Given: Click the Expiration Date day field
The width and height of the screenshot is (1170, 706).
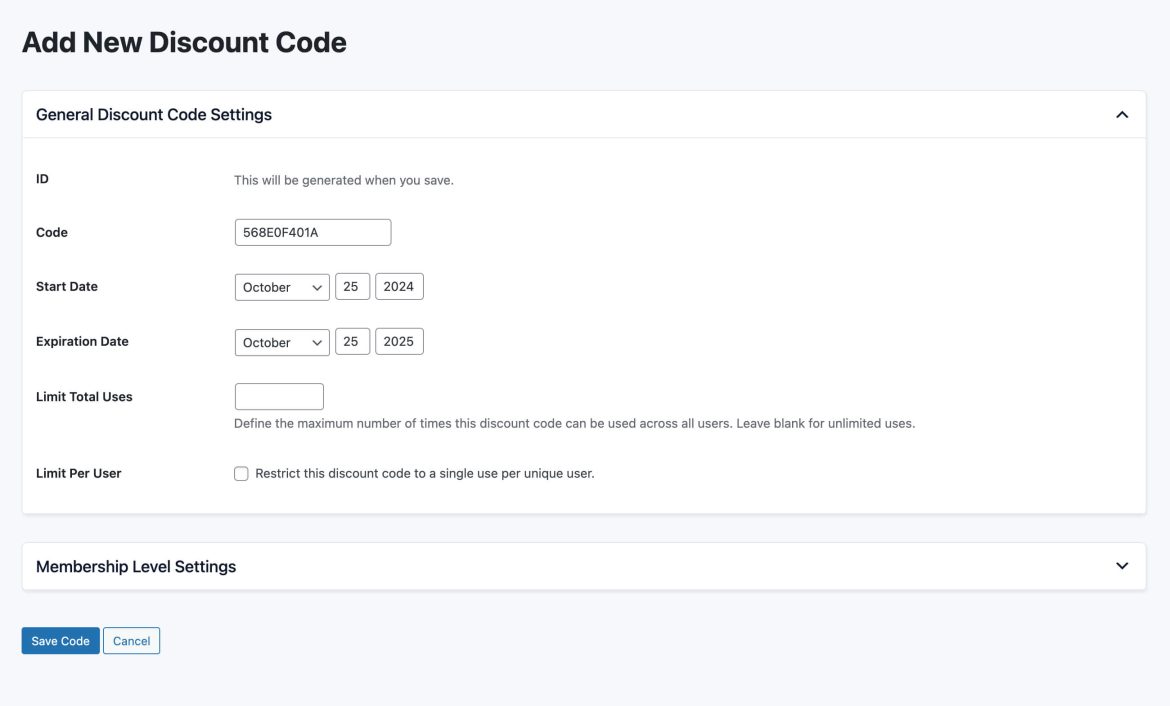Looking at the screenshot, I should click(351, 341).
